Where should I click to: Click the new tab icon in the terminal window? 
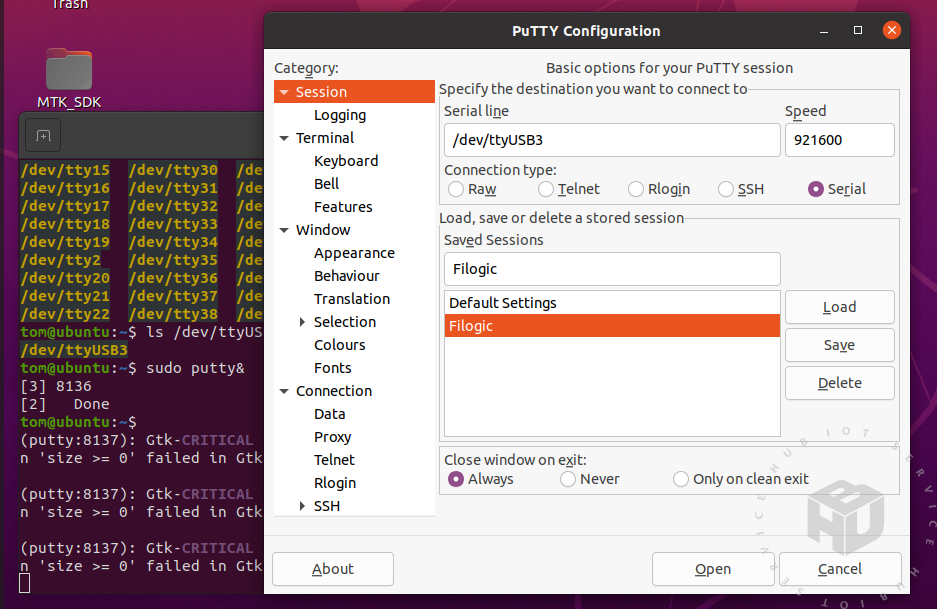[43, 136]
